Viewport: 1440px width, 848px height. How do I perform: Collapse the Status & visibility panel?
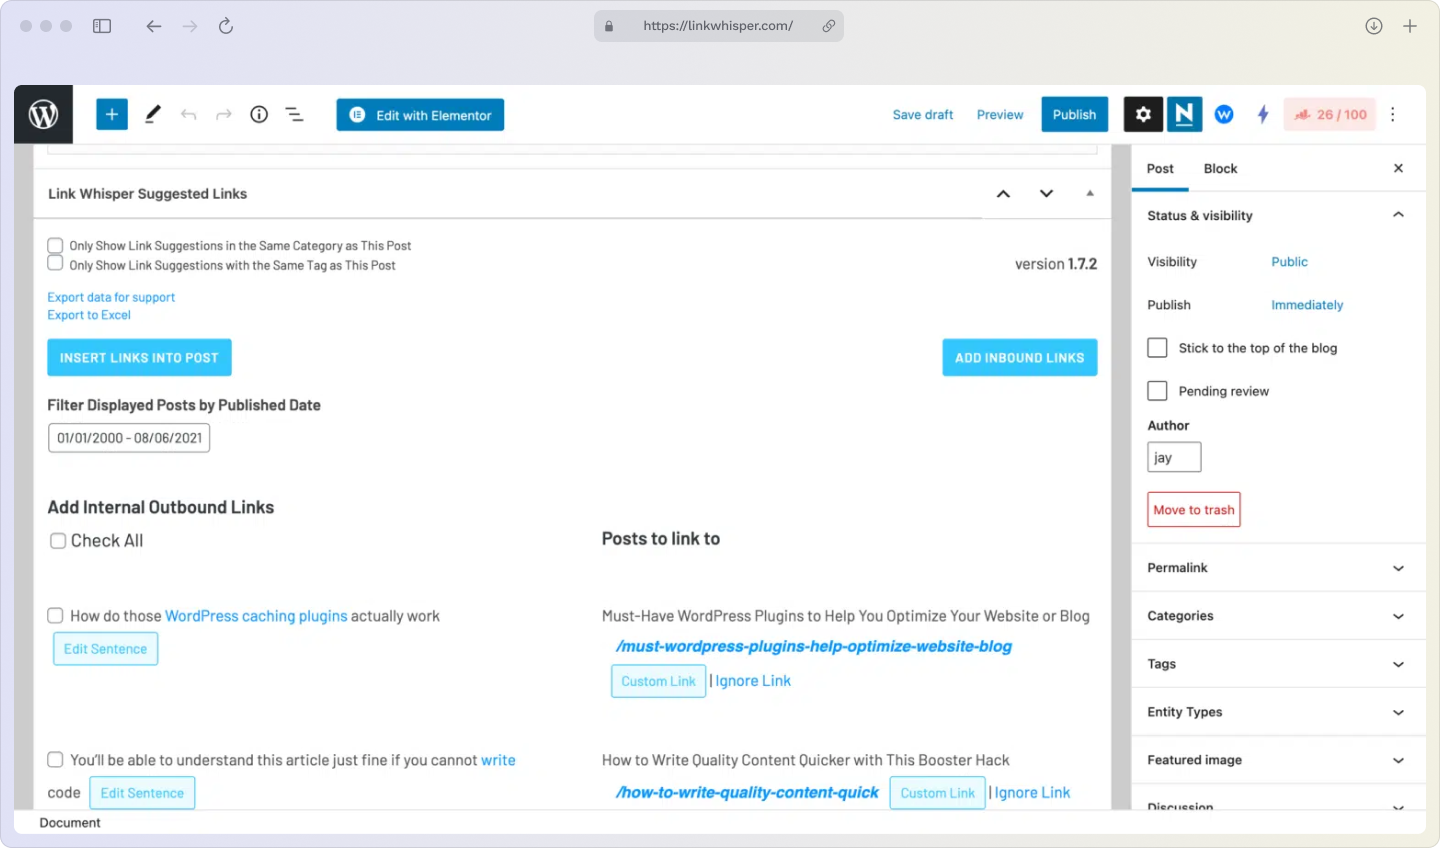tap(1398, 215)
